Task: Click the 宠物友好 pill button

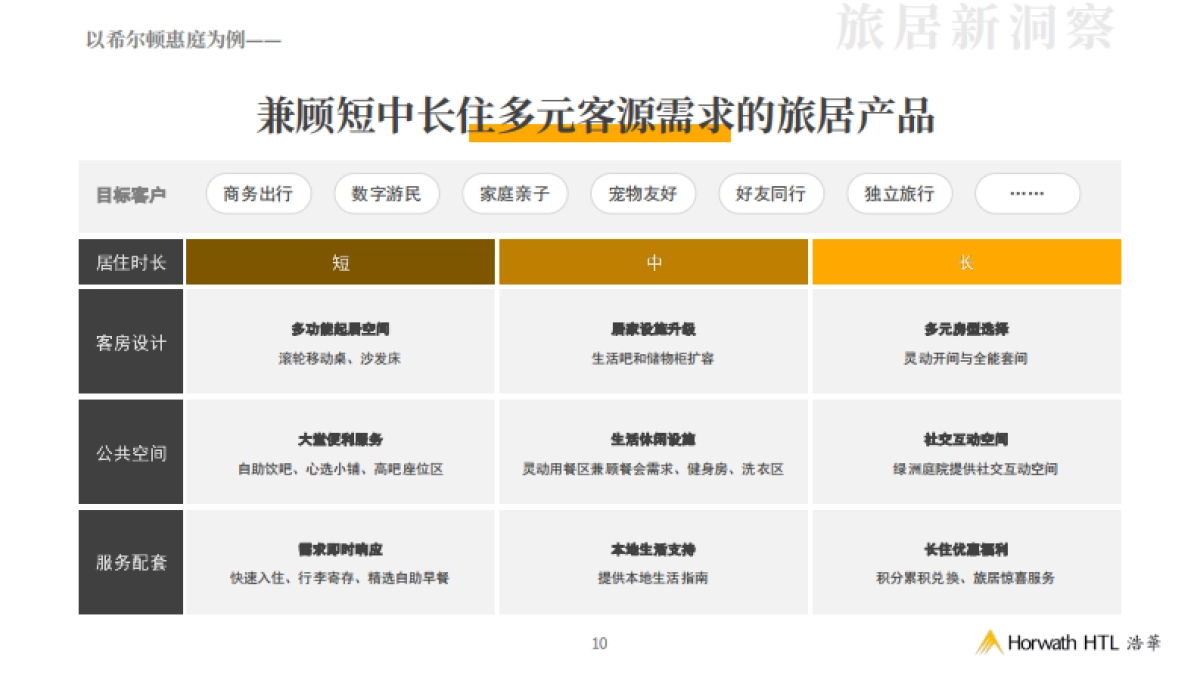Action: tap(642, 194)
